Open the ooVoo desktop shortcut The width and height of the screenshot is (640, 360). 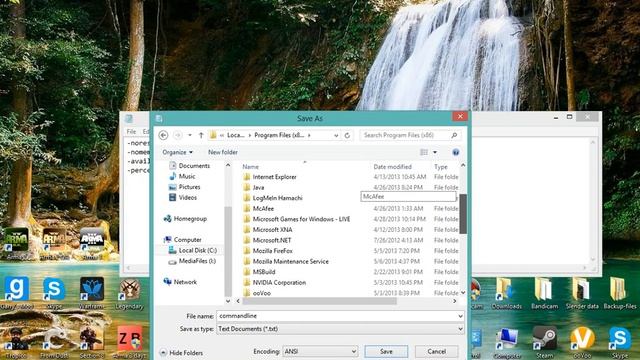[x=582, y=342]
